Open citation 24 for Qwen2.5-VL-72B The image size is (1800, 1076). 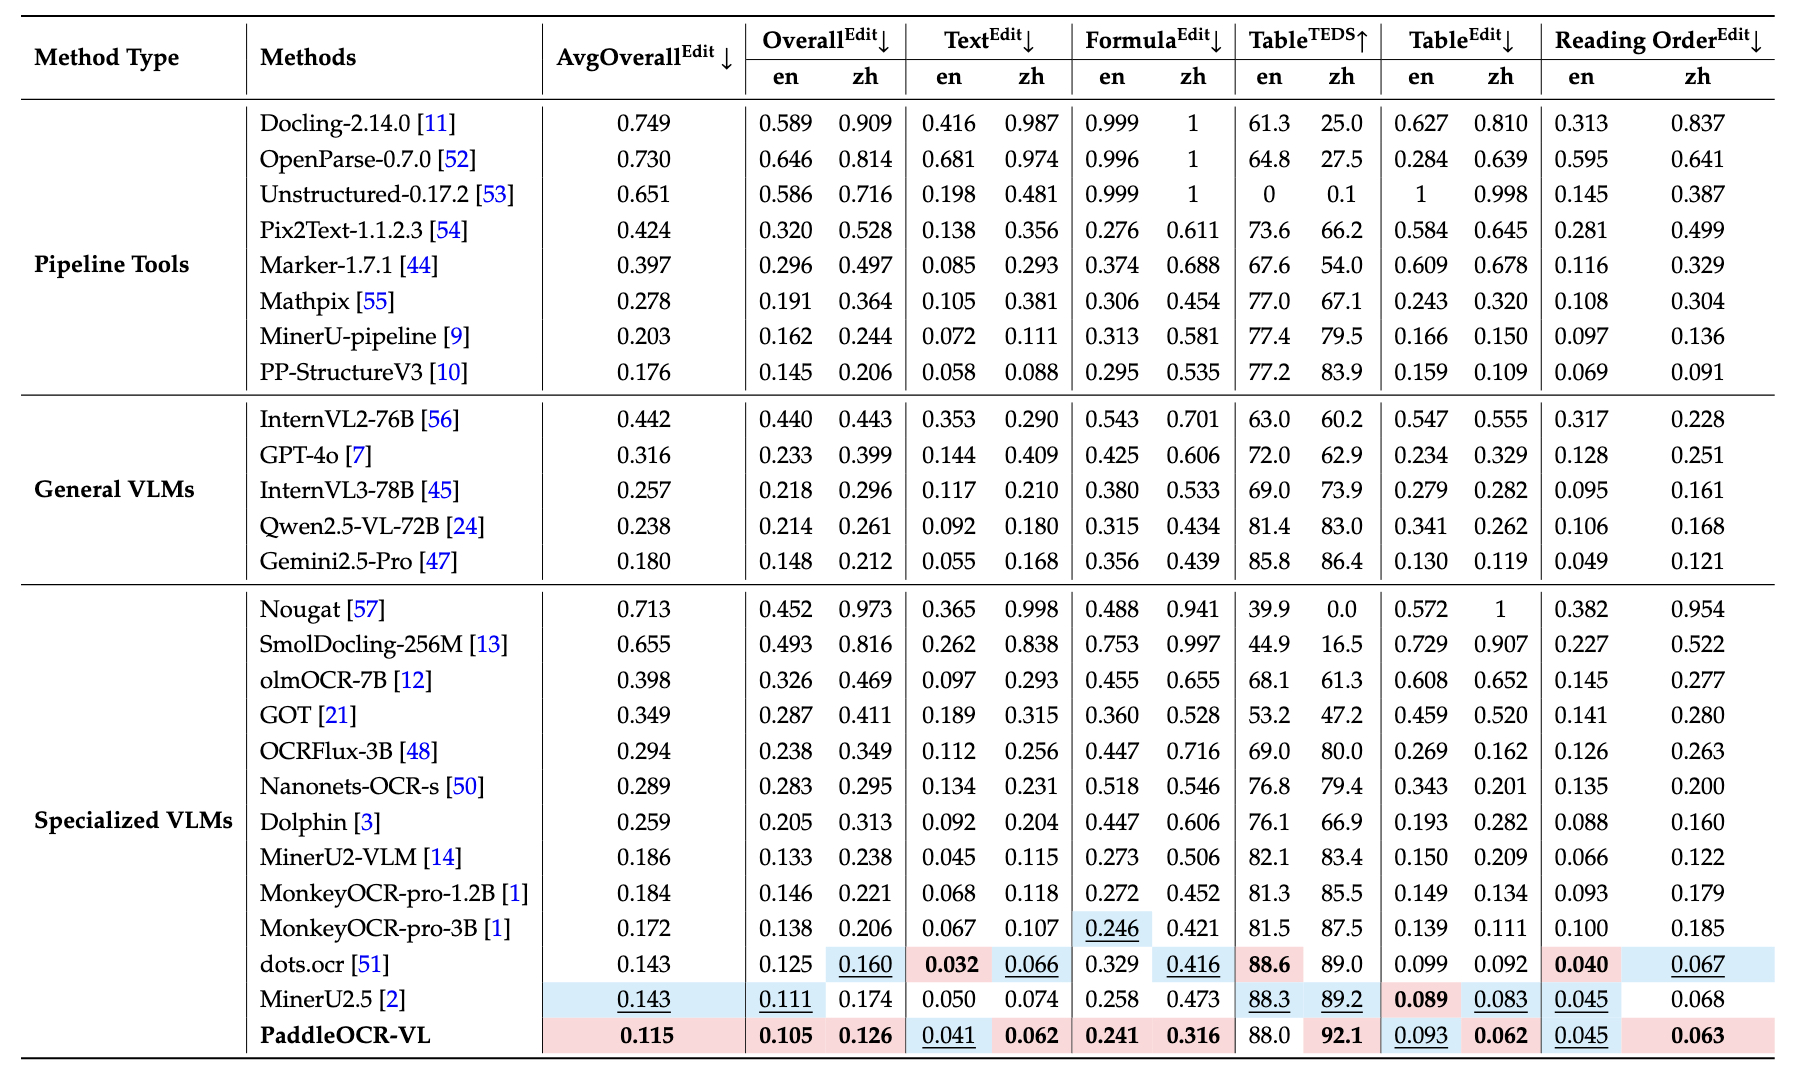pyautogui.click(x=465, y=526)
